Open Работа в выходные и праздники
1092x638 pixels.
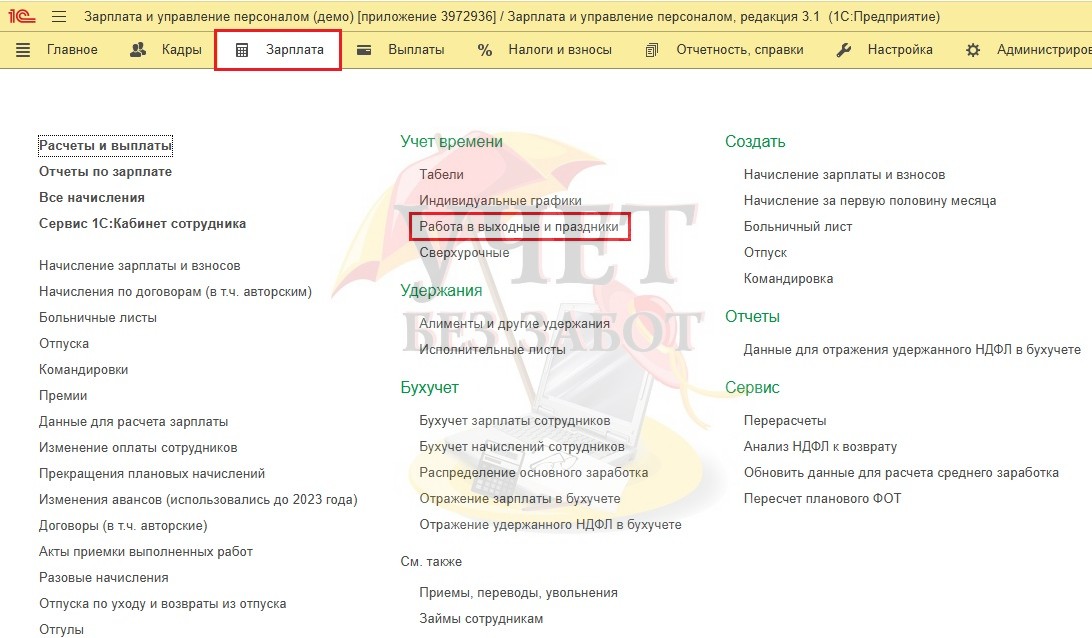[519, 227]
